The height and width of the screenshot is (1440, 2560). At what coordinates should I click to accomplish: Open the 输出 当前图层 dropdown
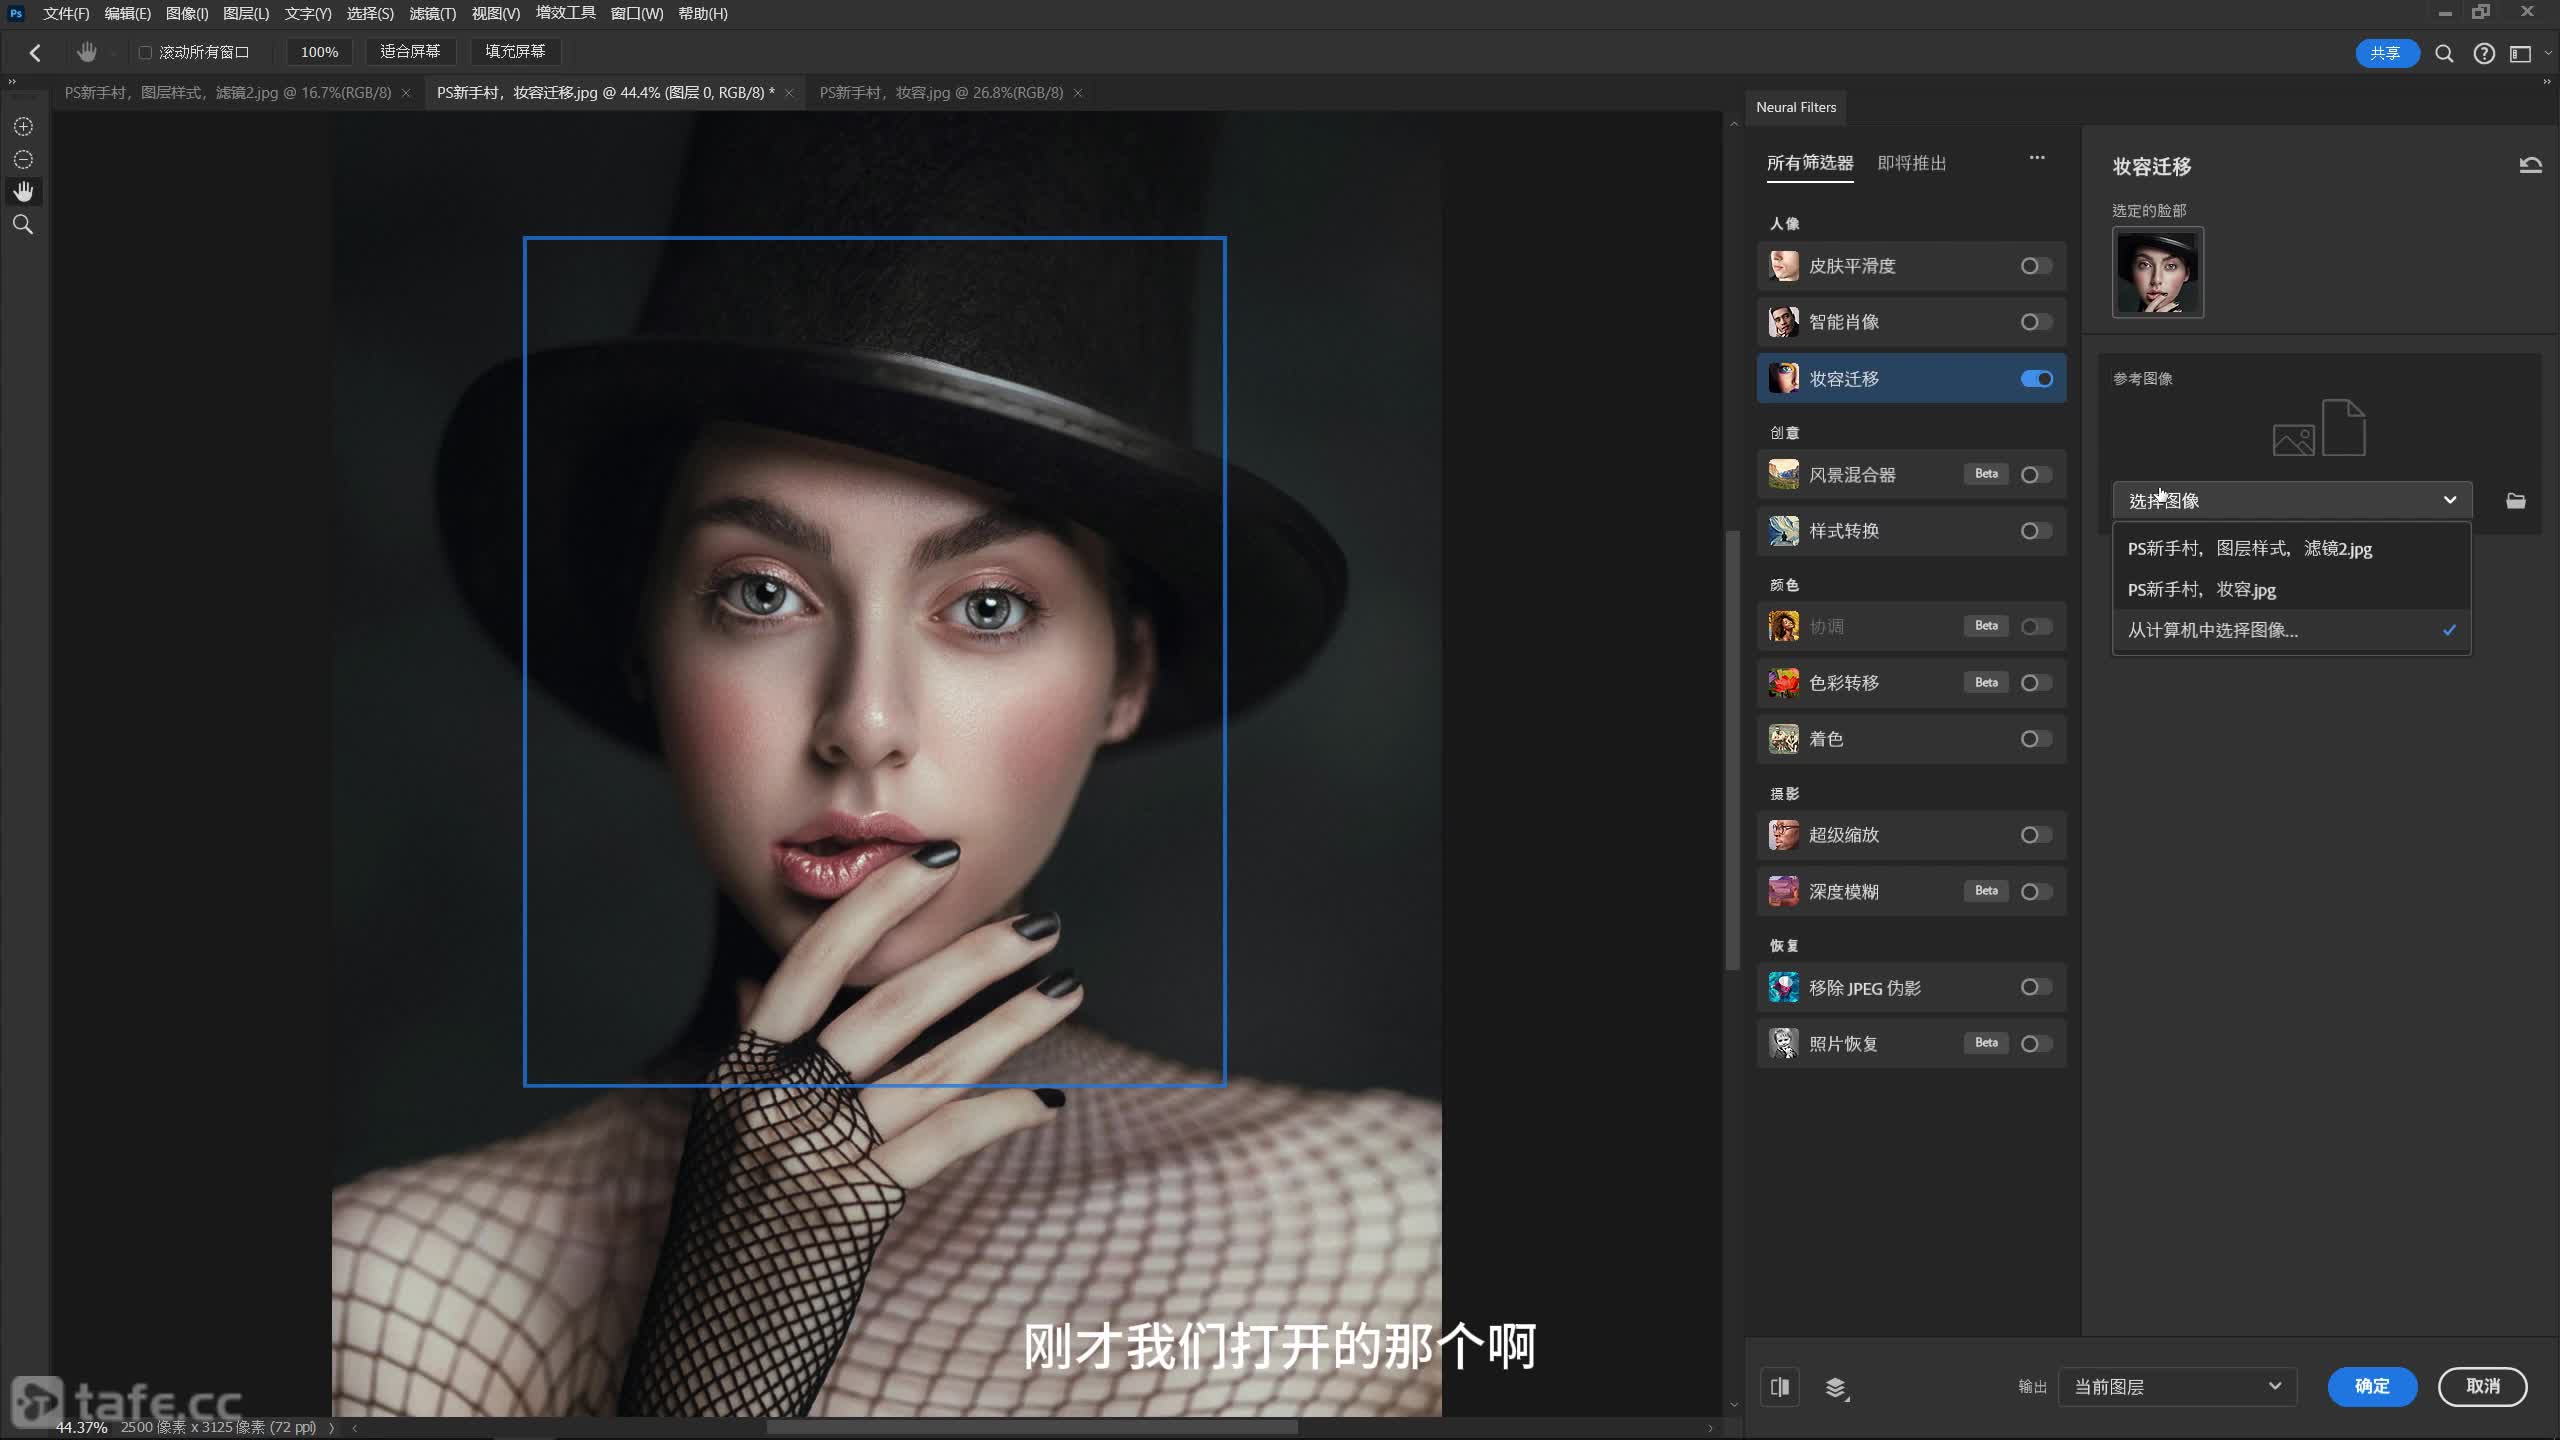point(2176,1387)
